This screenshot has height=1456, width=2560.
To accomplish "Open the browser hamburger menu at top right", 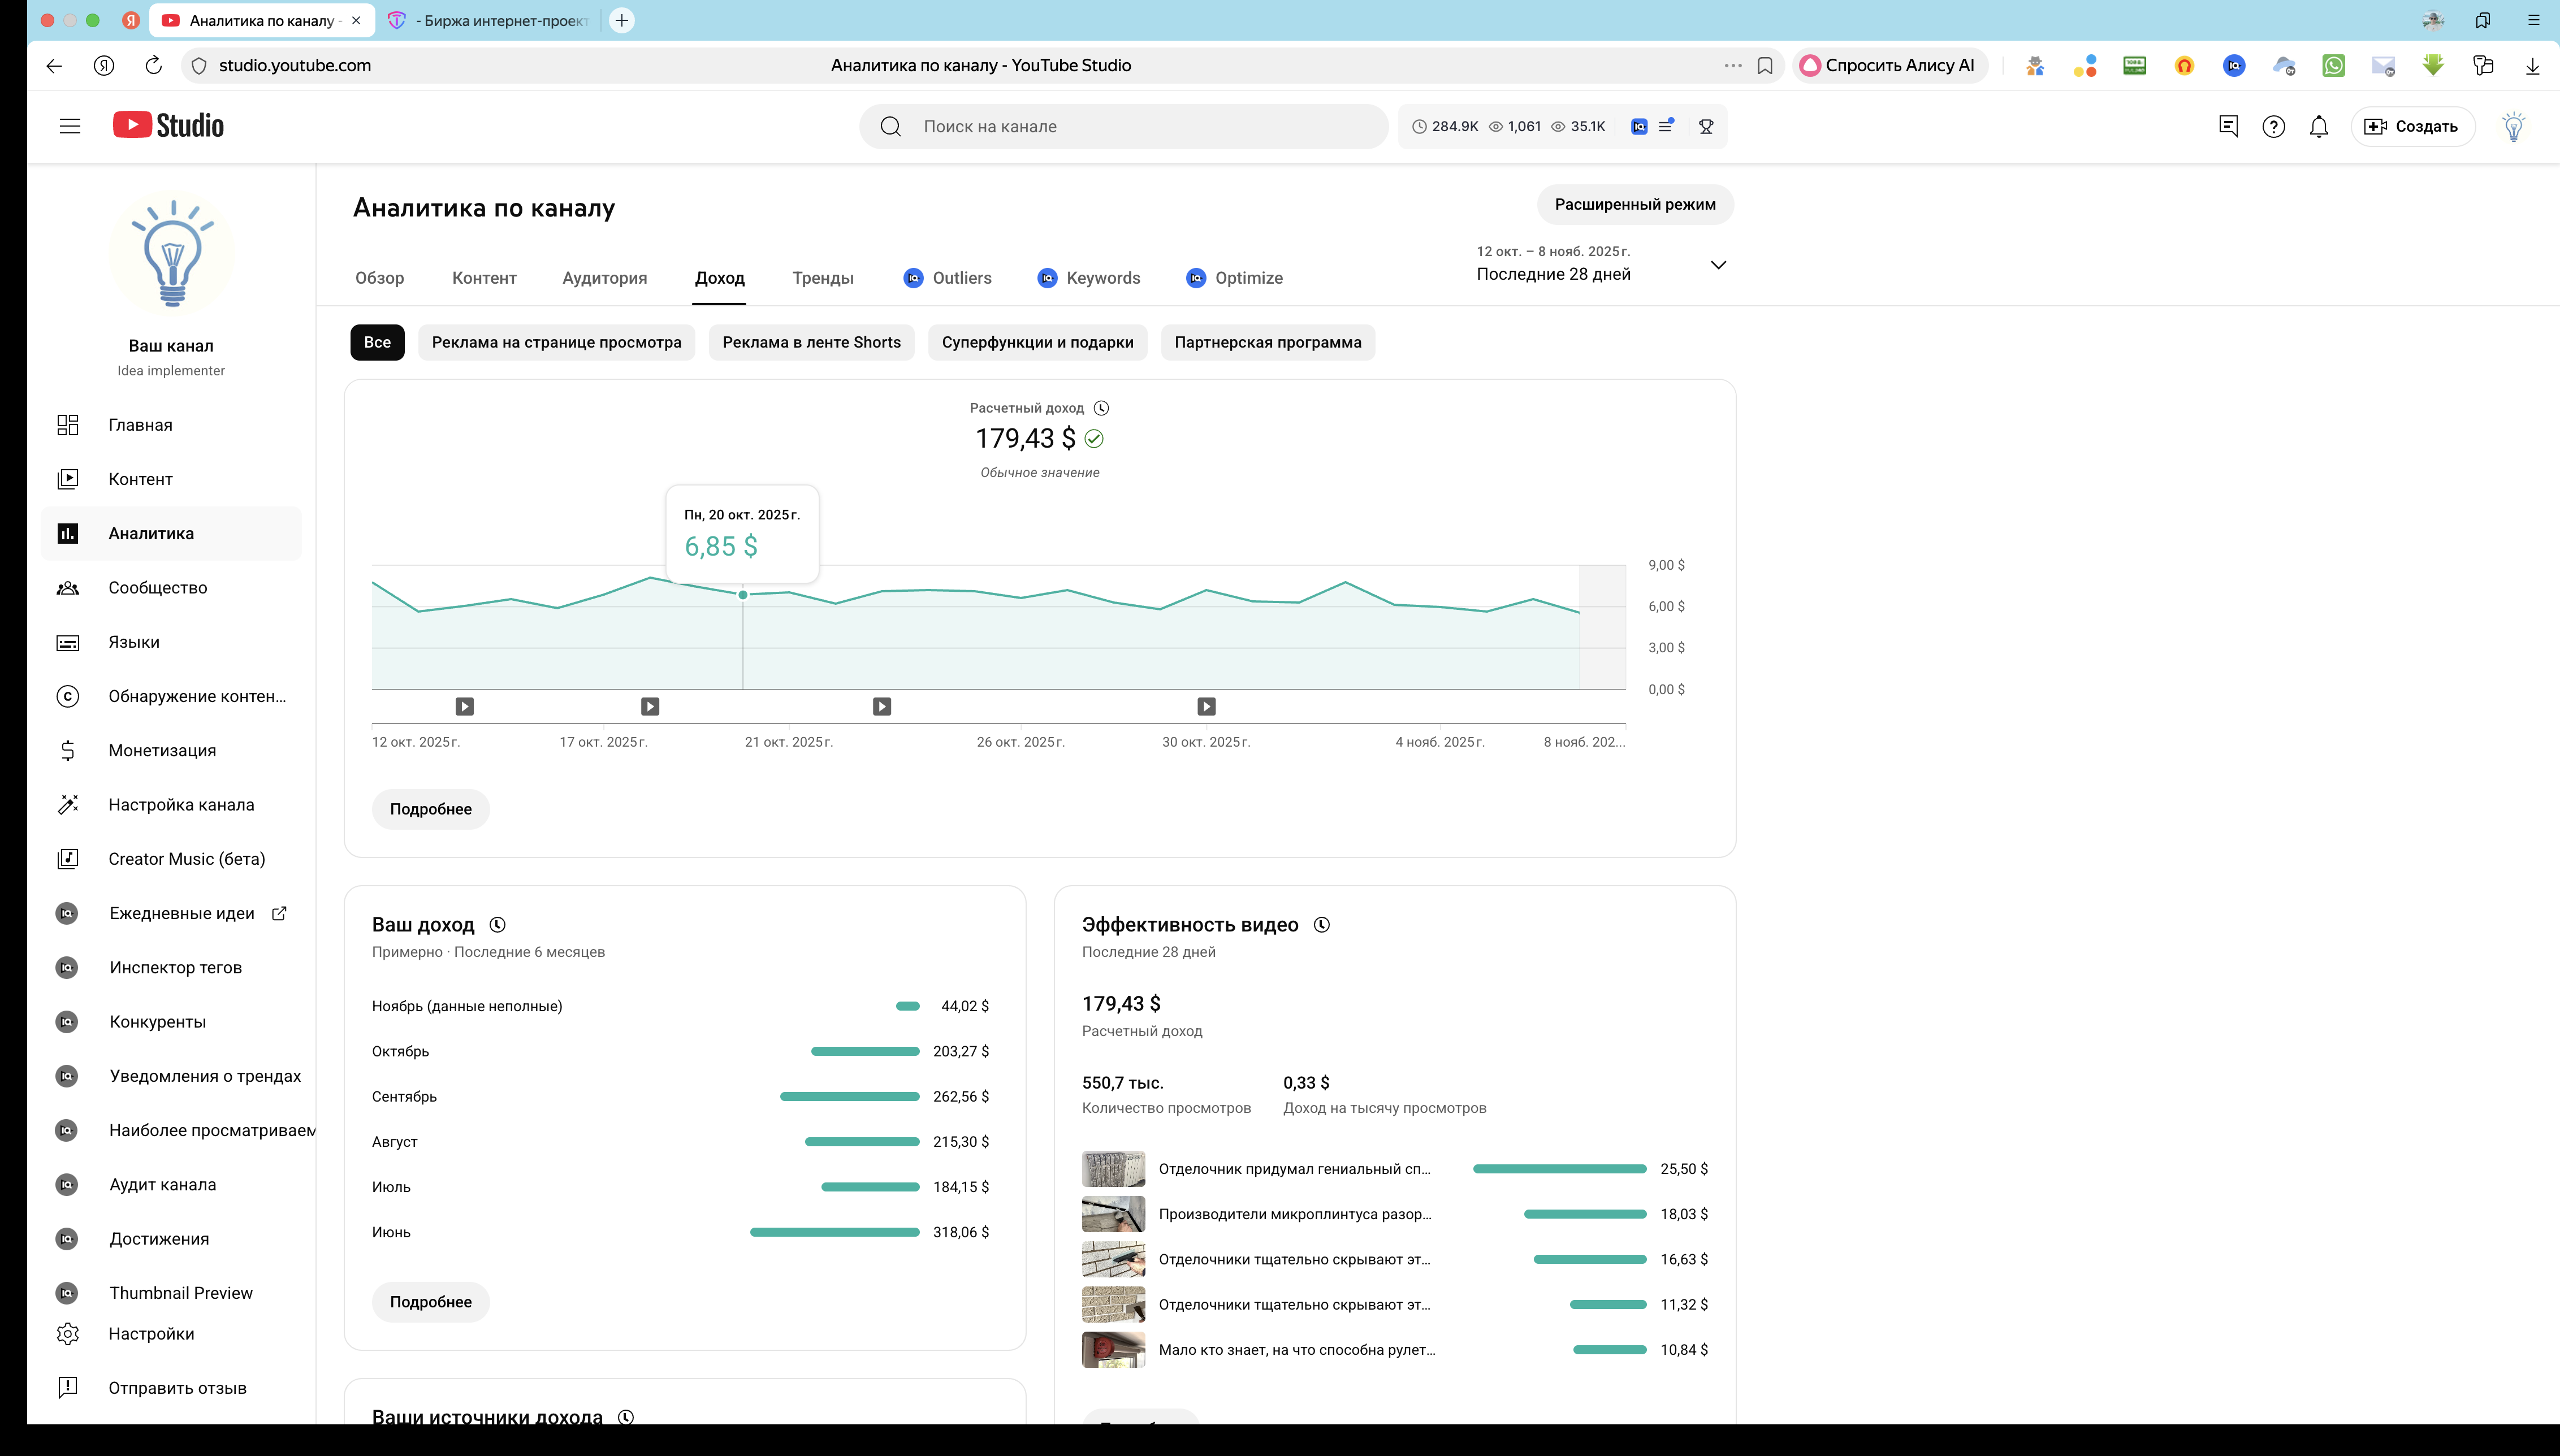I will [2533, 20].
